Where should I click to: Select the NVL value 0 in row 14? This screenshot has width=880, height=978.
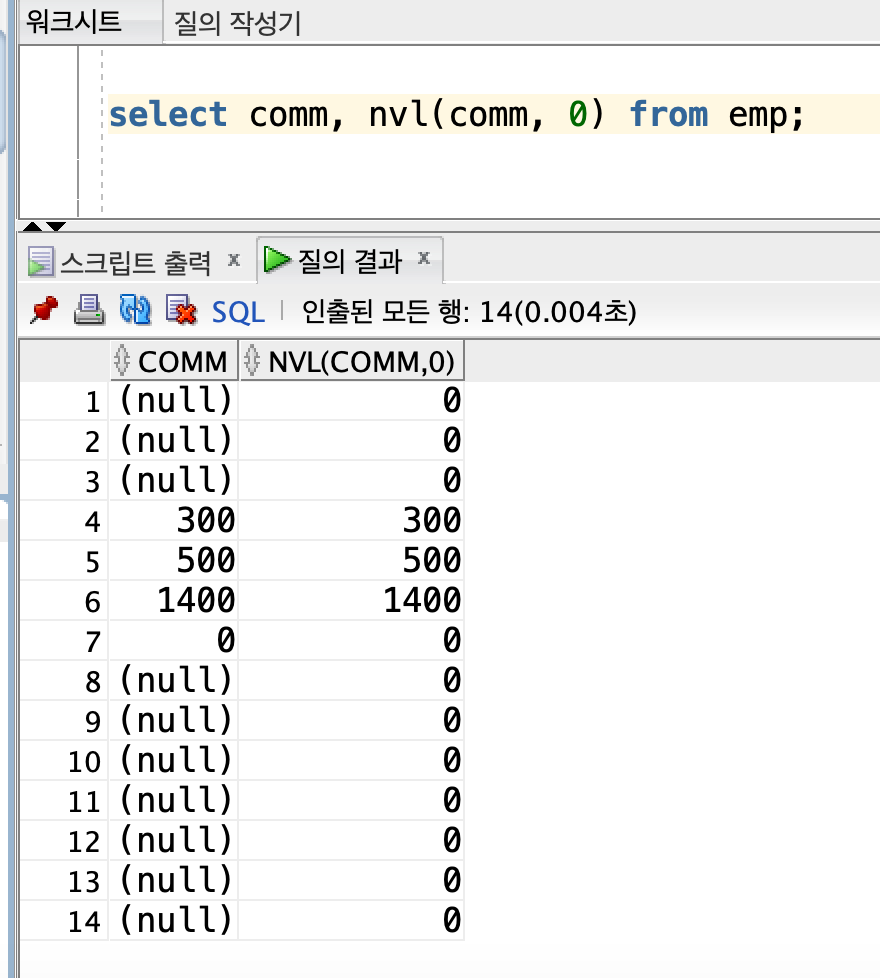352,920
